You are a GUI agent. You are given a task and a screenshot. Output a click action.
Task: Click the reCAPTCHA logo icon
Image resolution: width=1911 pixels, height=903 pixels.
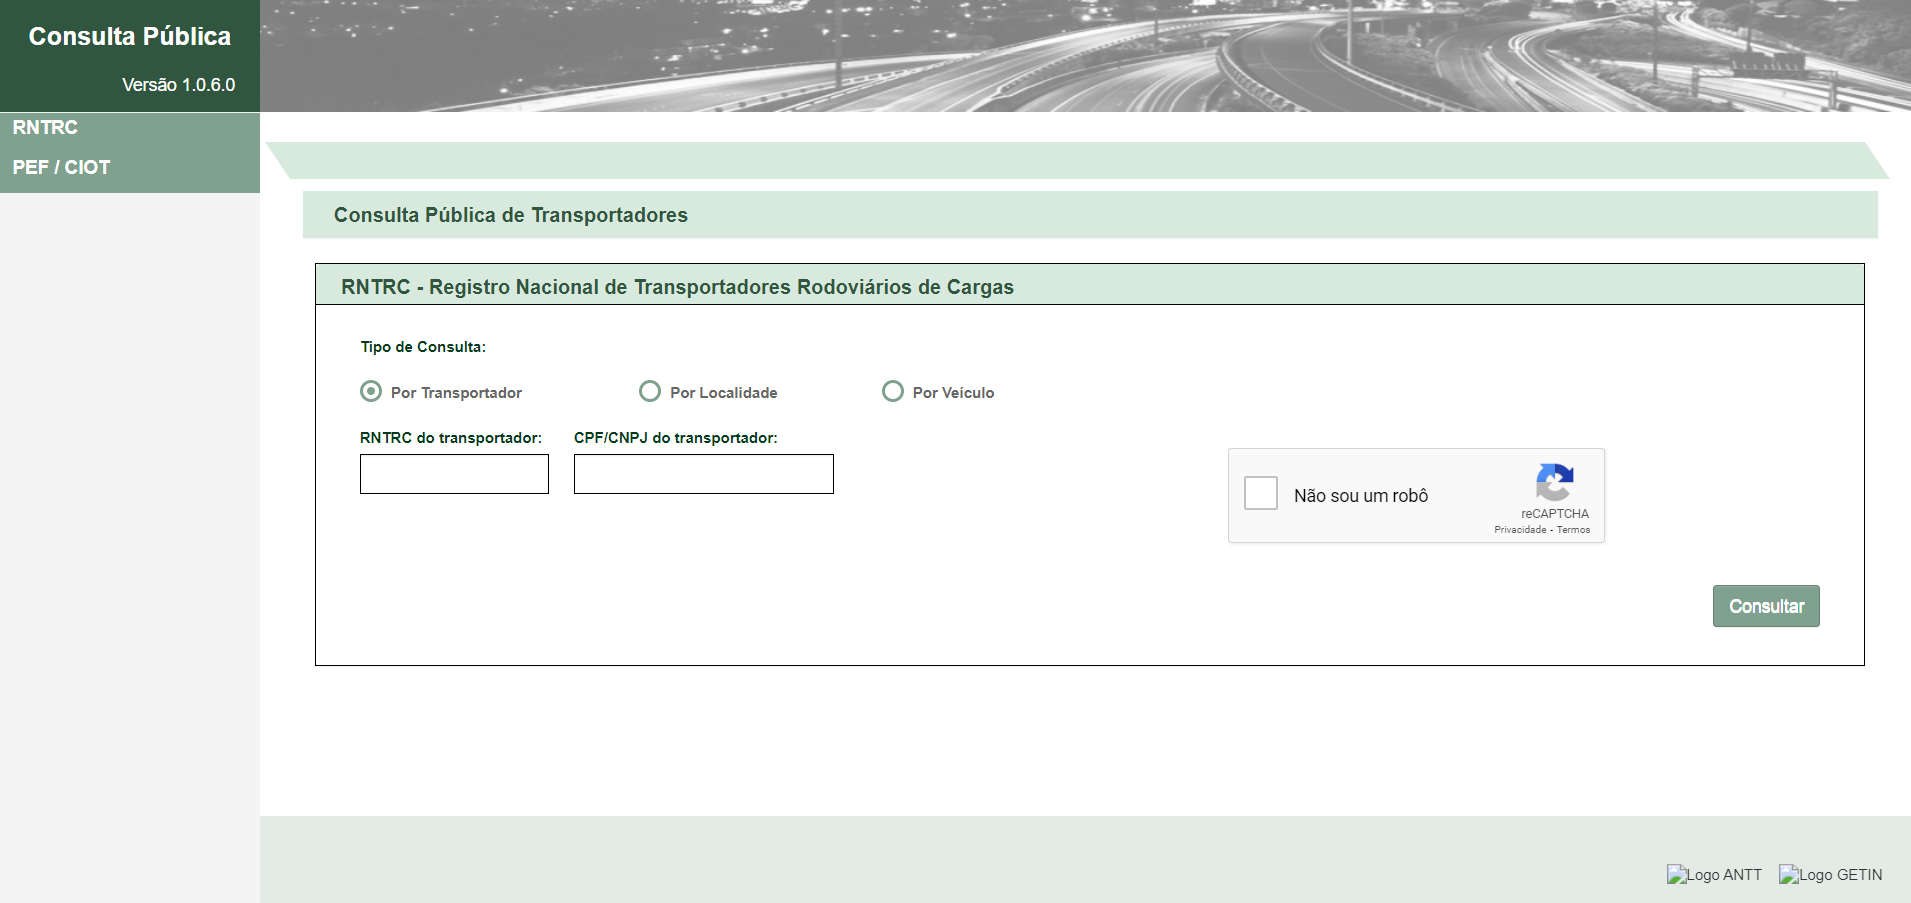tap(1554, 483)
